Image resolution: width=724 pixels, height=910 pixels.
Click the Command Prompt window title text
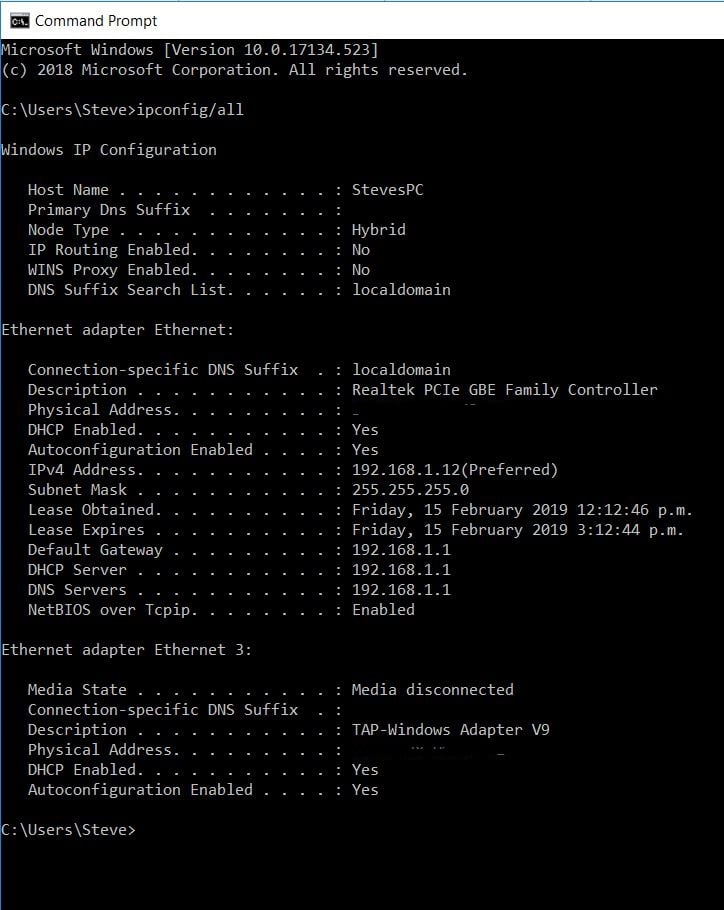[x=96, y=21]
